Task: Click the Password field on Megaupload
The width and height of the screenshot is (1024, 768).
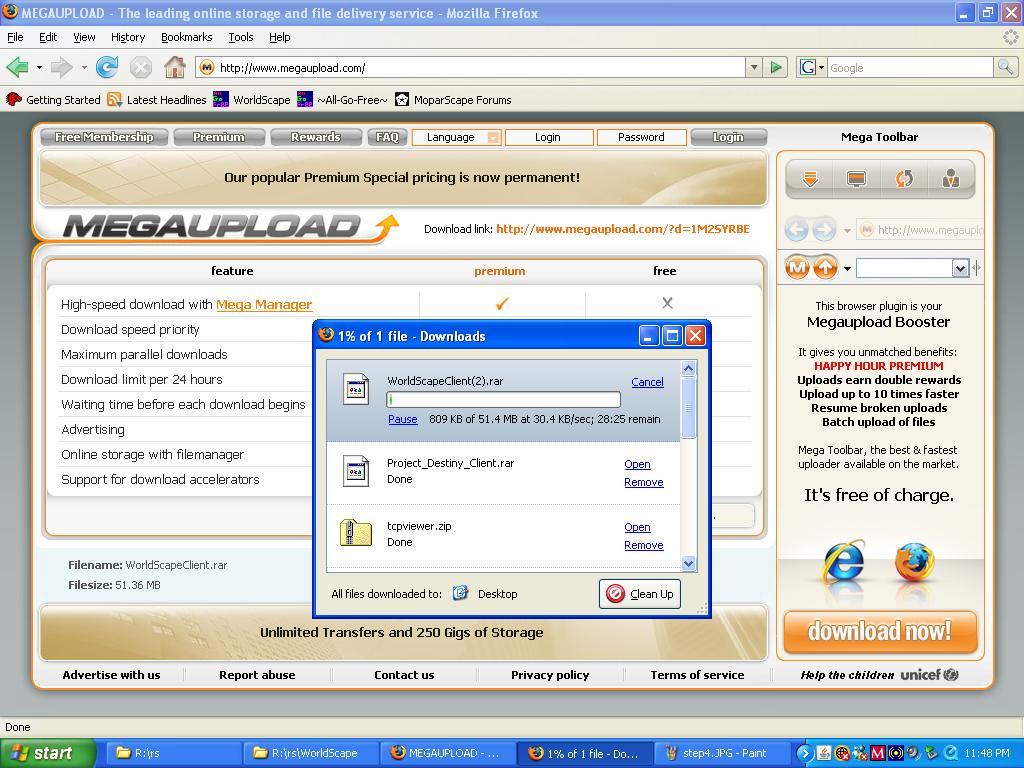Action: coord(641,137)
